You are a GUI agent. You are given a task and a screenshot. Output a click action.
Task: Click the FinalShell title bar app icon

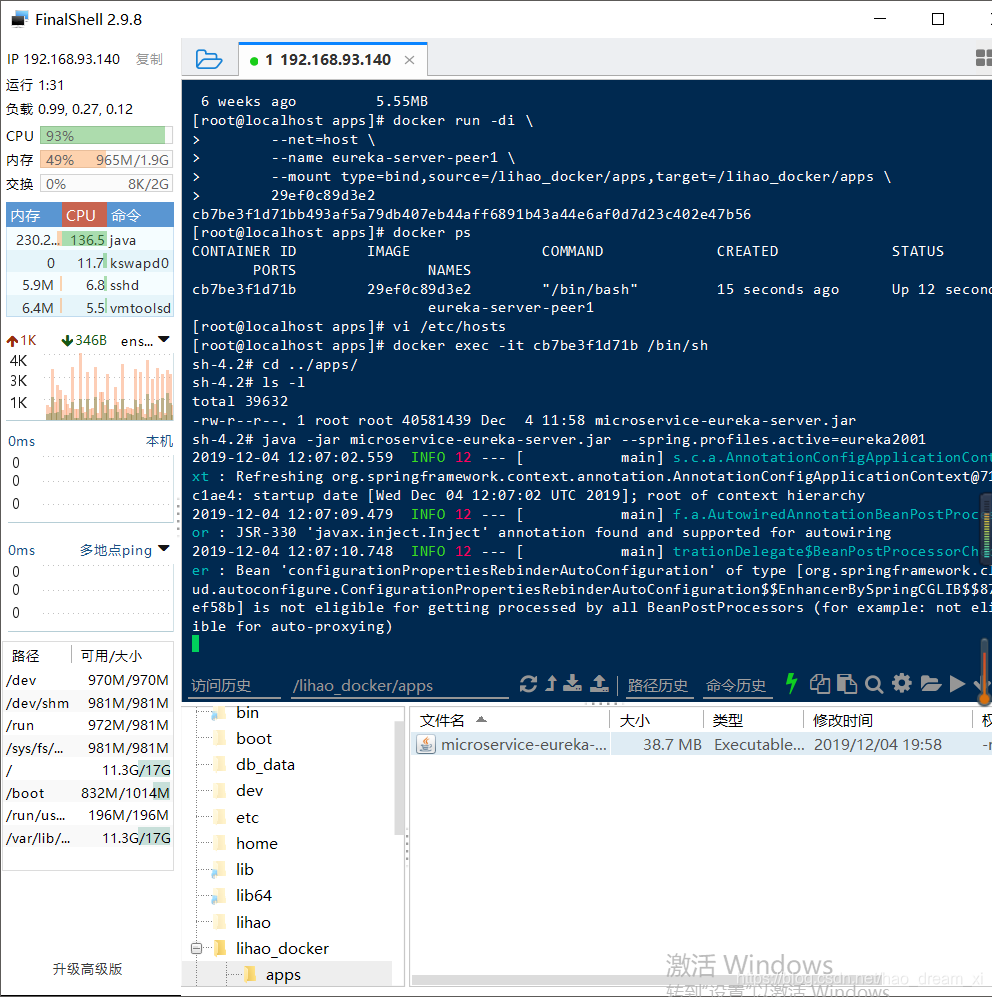(x=19, y=19)
